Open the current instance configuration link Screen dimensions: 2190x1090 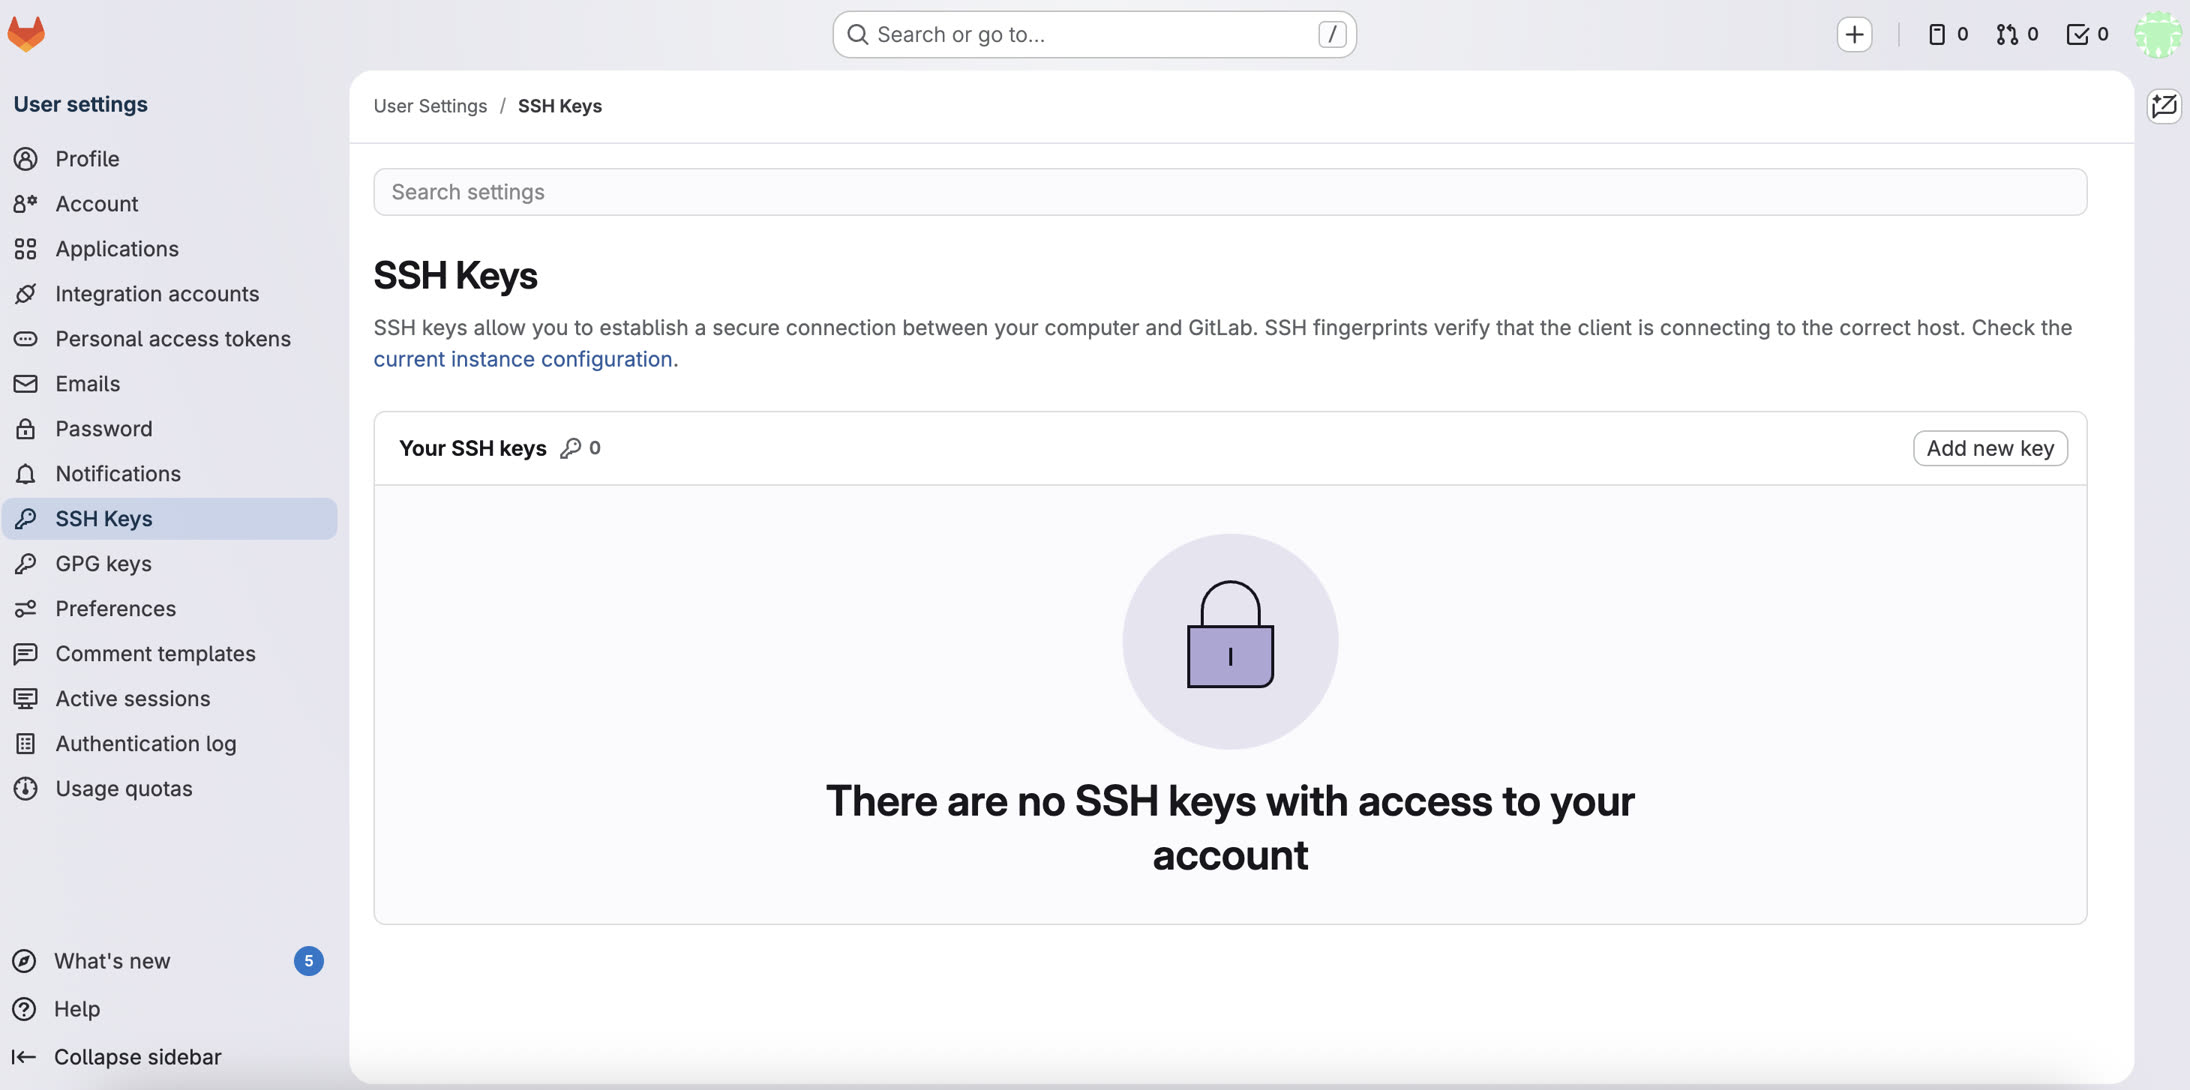[x=522, y=358]
